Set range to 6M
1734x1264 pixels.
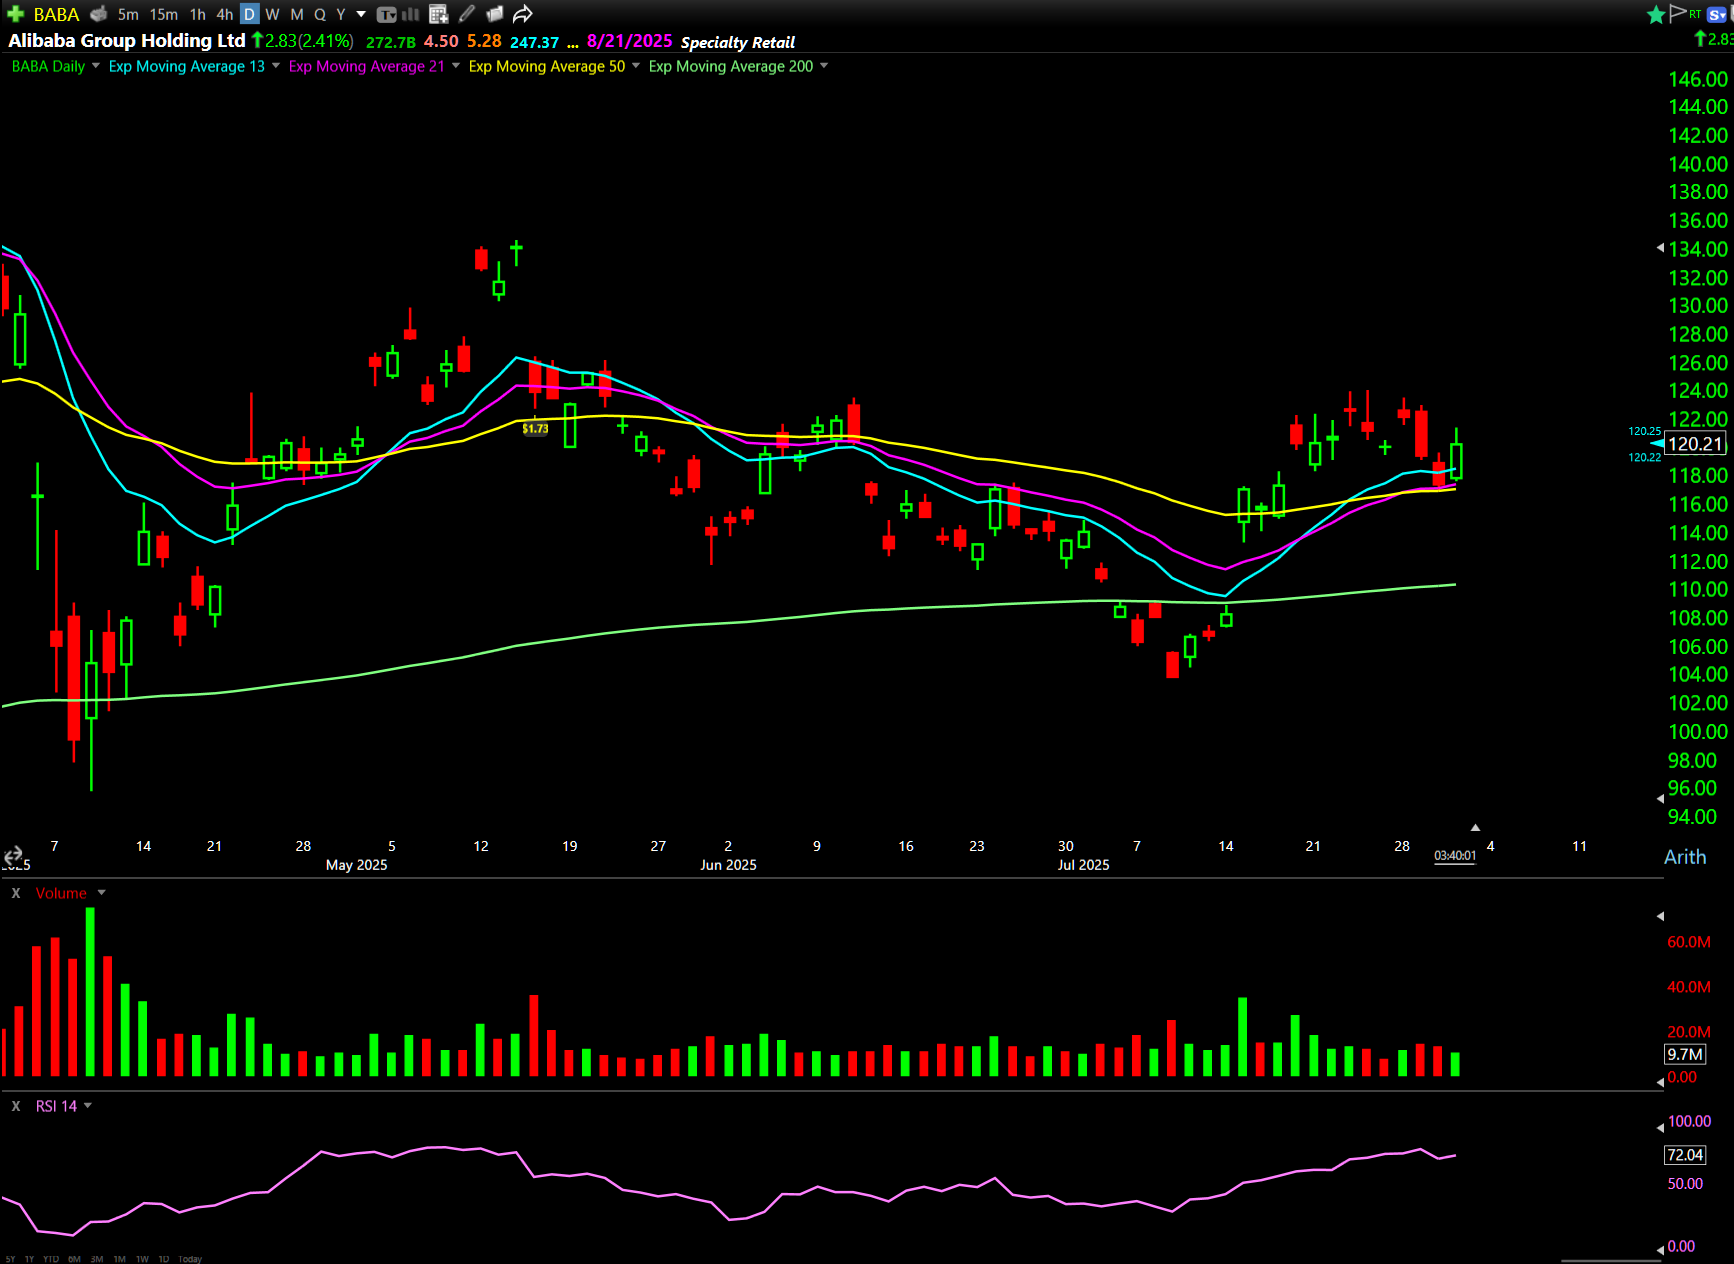[74, 1259]
